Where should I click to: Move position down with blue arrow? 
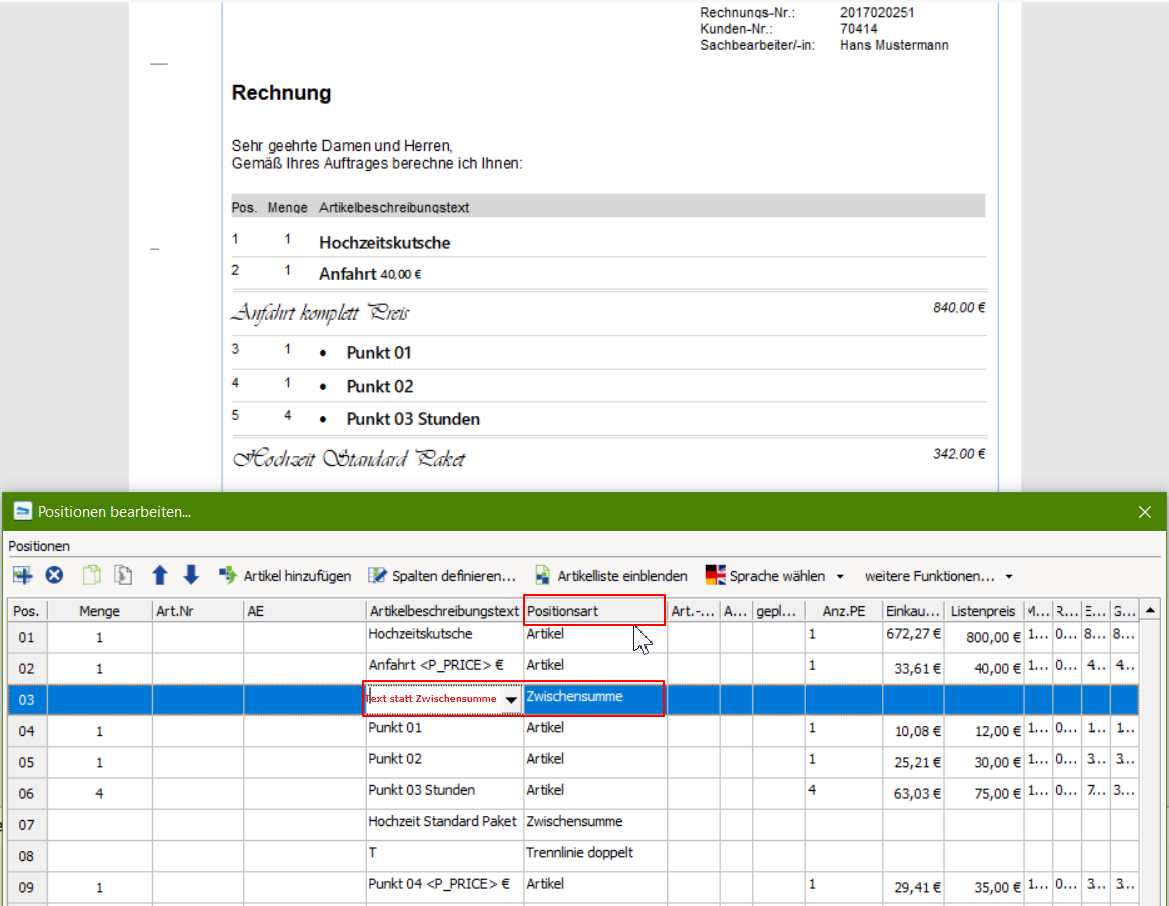[x=191, y=575]
